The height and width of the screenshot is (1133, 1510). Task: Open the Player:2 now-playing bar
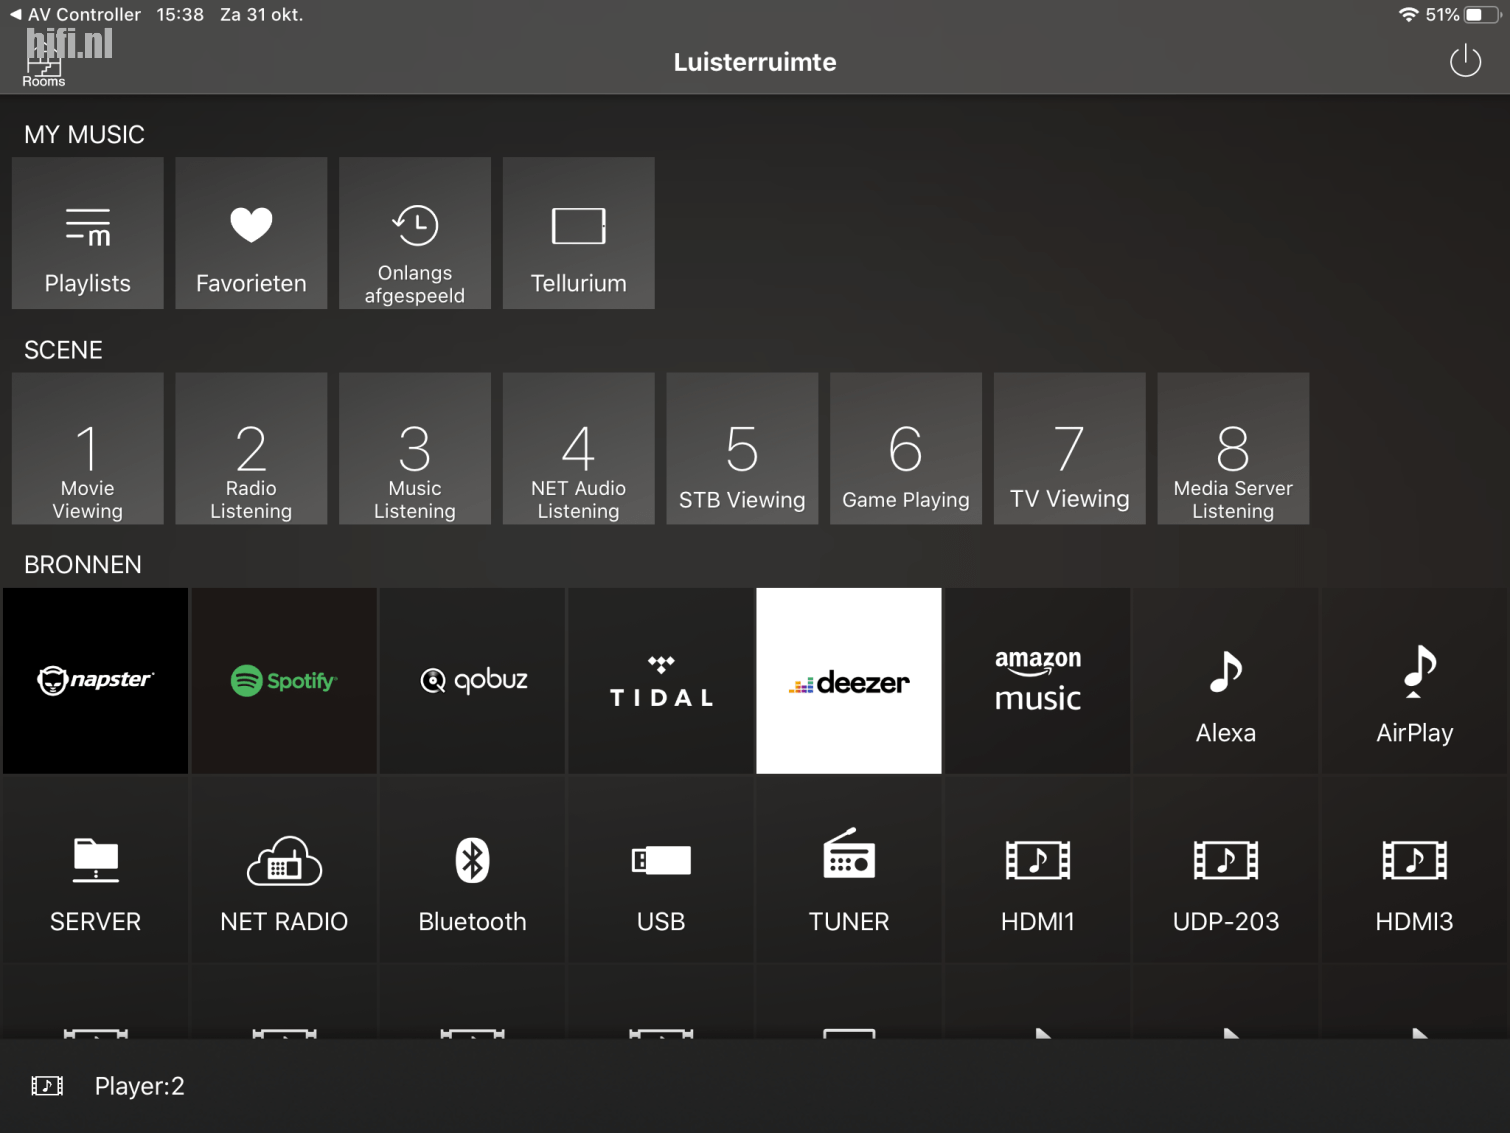pyautogui.click(x=755, y=1086)
